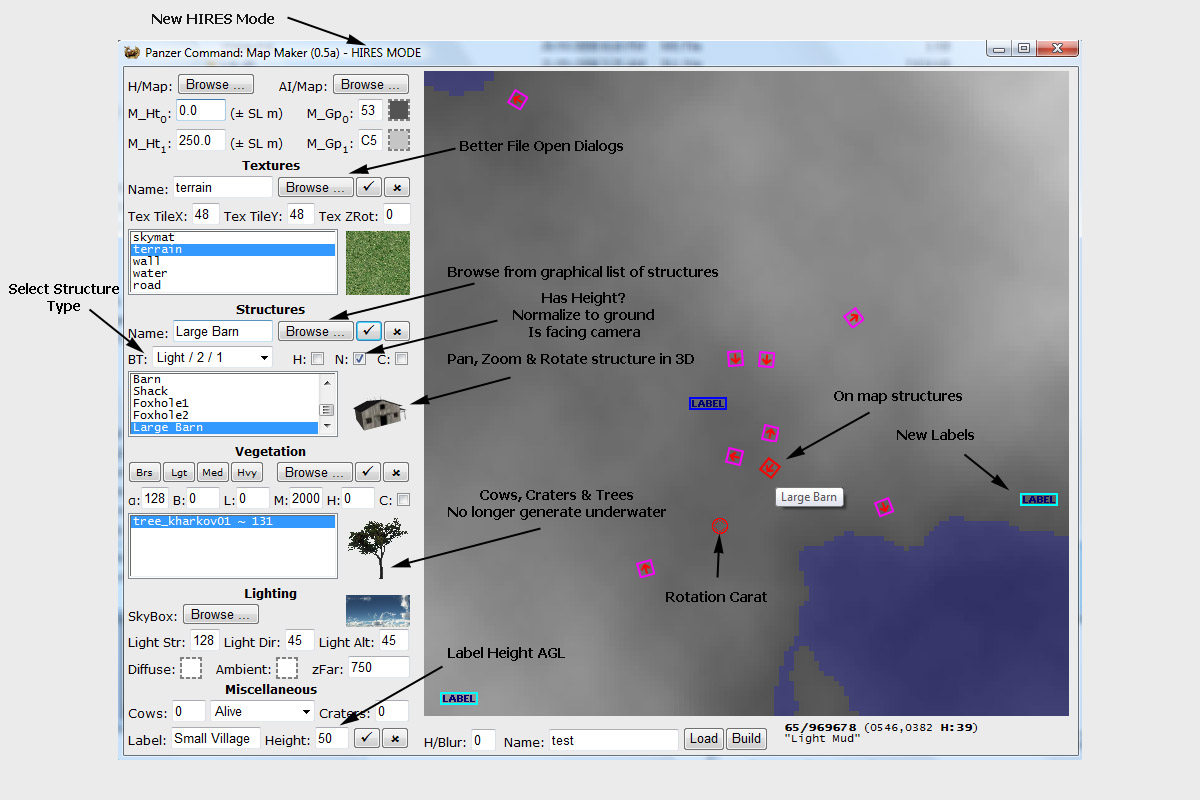Open the Vegetation Browse dialog

(x=315, y=472)
